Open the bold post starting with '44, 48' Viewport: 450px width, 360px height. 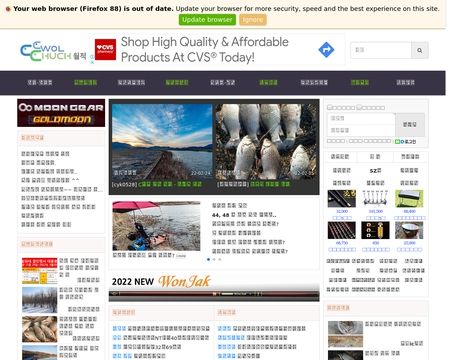click(244, 215)
